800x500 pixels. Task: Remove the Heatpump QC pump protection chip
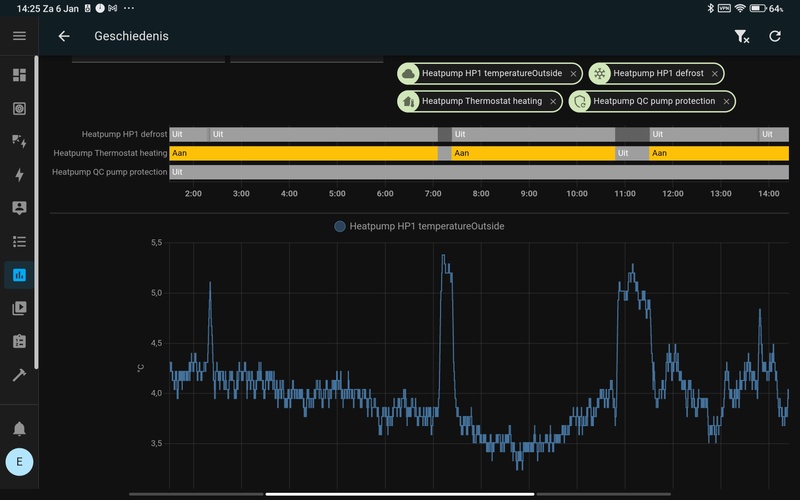click(x=726, y=102)
